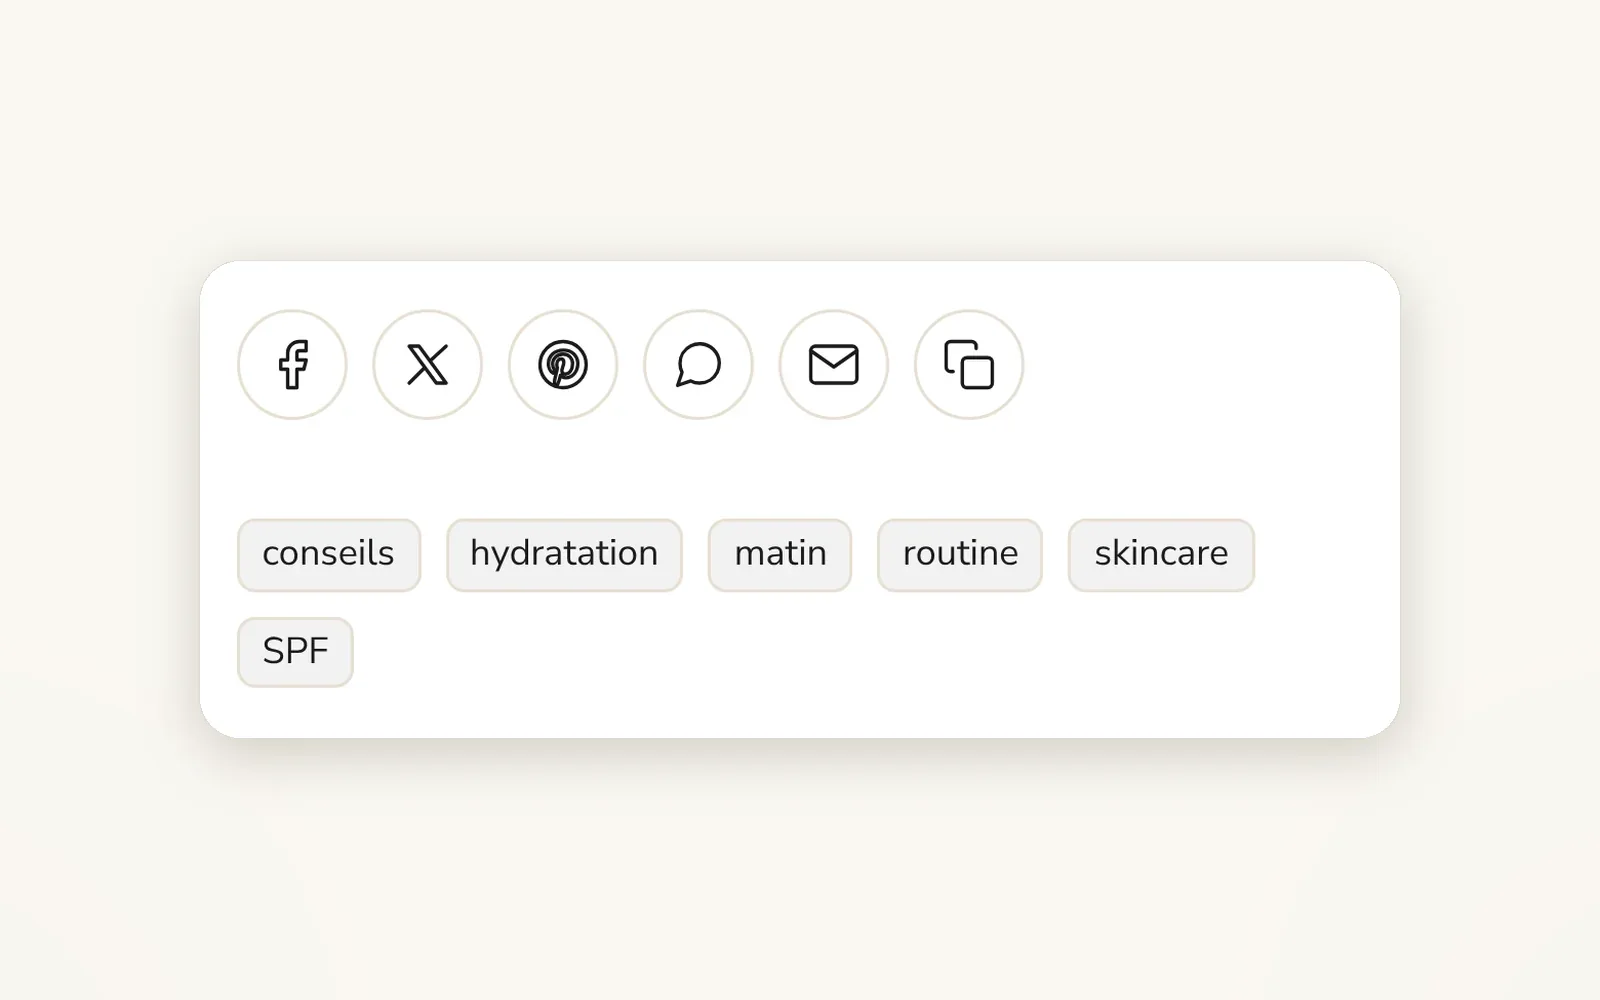Share via the X (Twitter) icon
The height and width of the screenshot is (1000, 1600).
pos(428,364)
